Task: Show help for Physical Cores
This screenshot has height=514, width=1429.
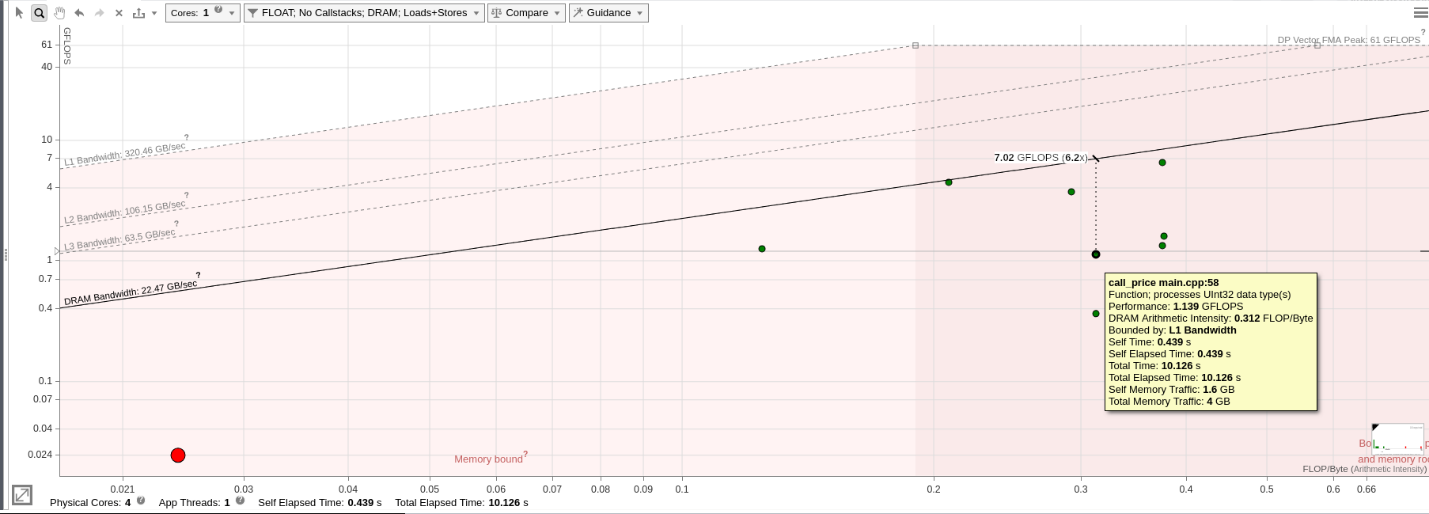Action: 141,500
